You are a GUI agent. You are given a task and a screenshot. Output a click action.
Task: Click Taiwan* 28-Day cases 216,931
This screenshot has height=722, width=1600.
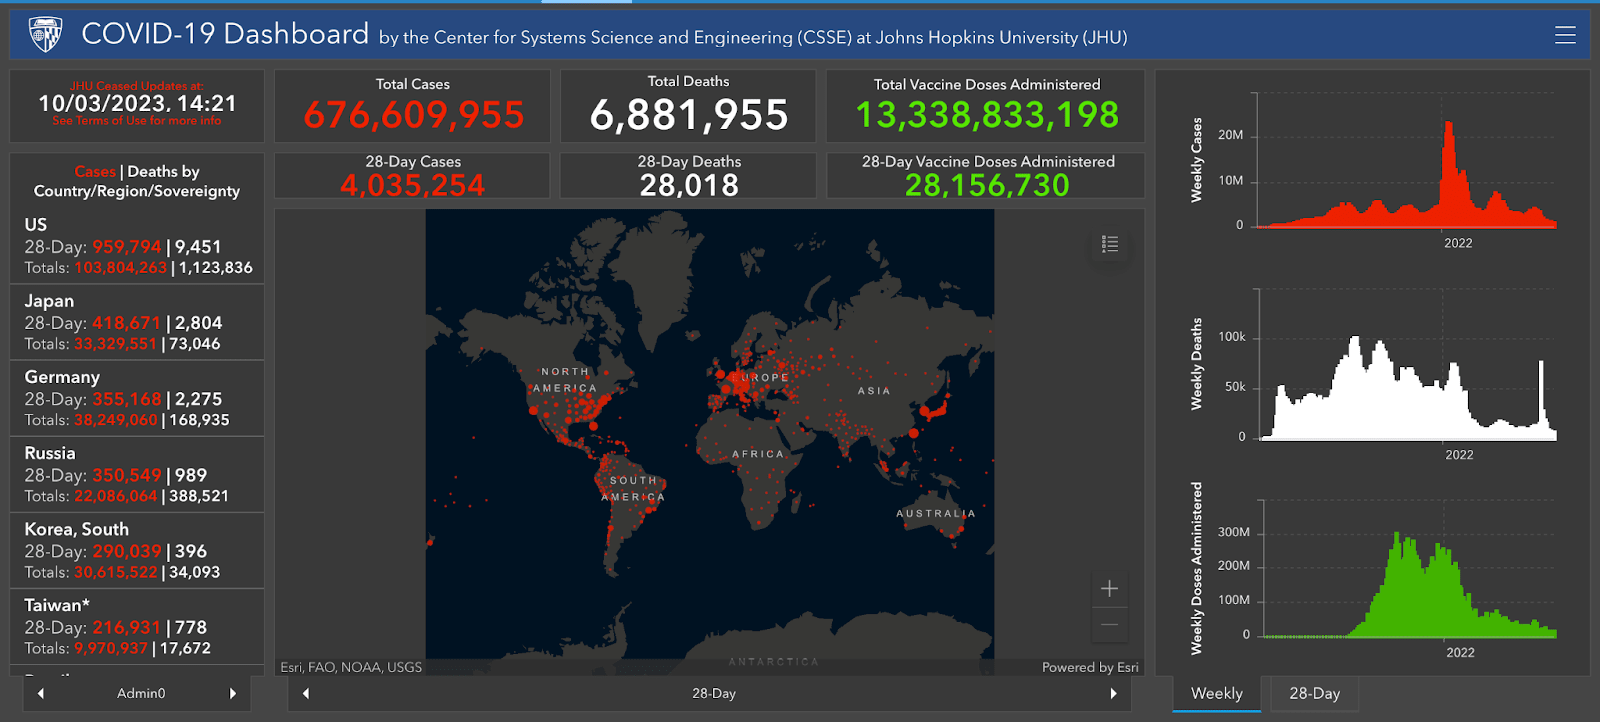click(x=126, y=627)
